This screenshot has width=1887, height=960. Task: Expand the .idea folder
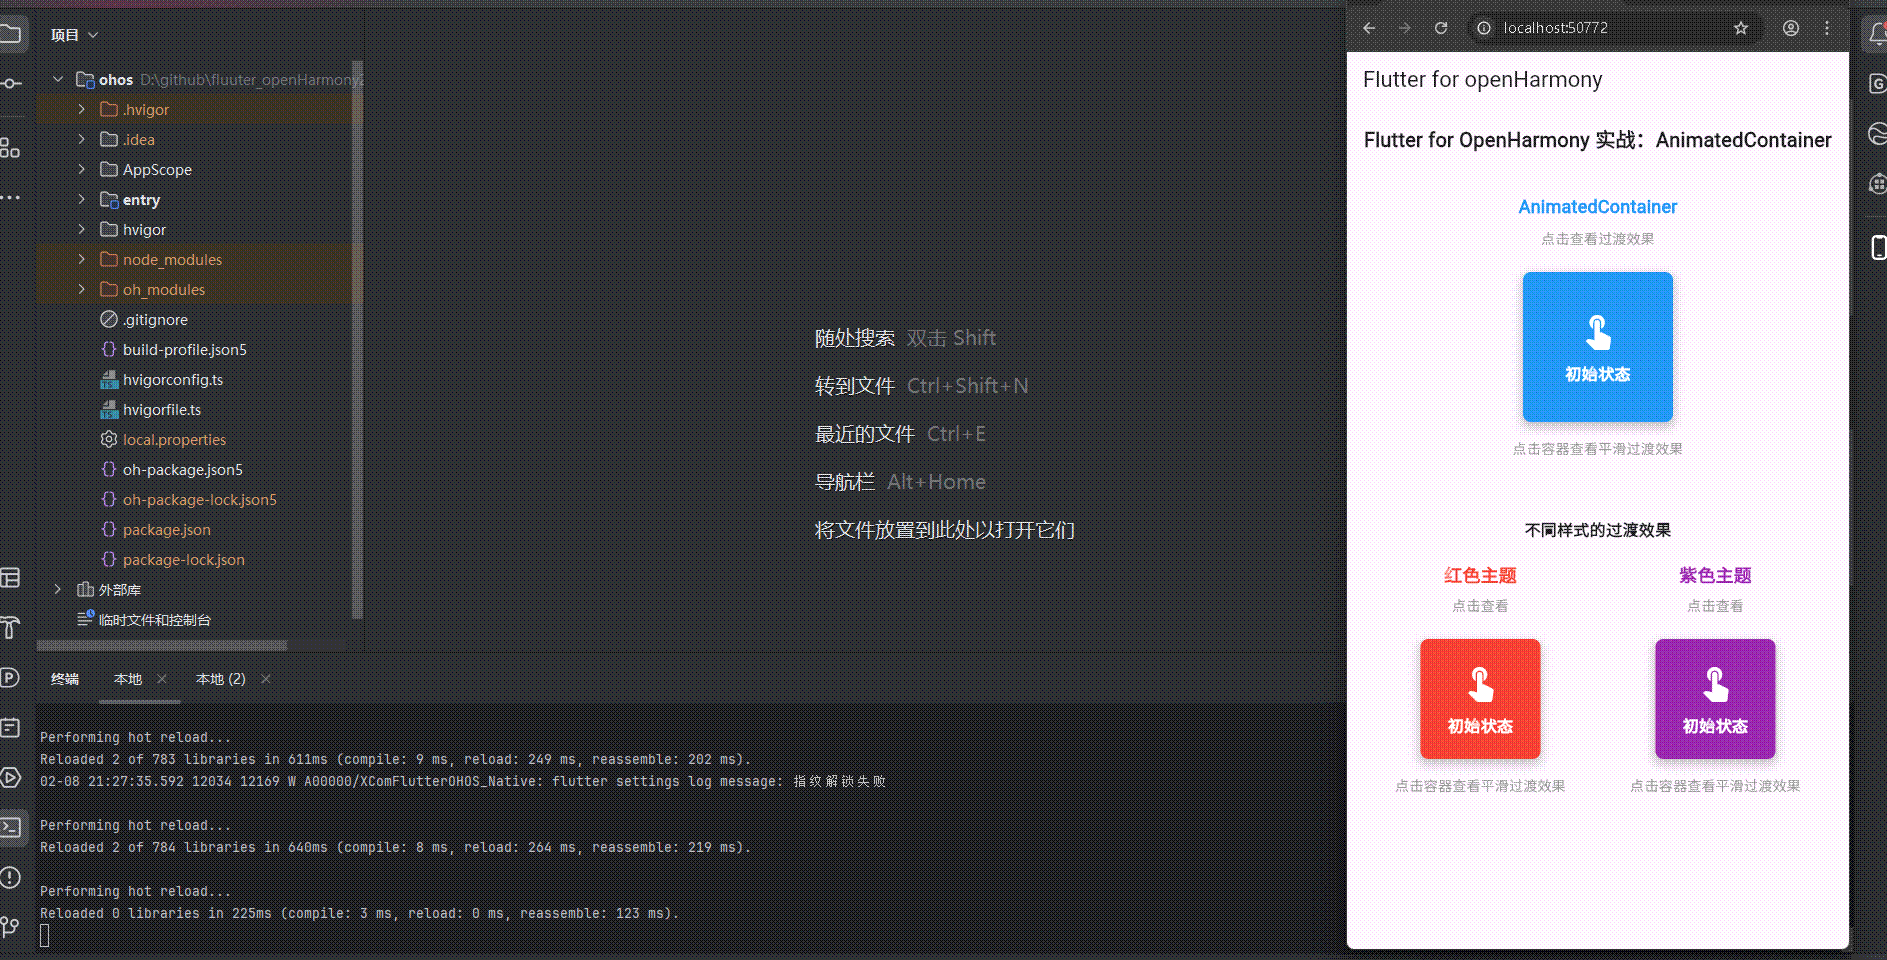point(82,139)
